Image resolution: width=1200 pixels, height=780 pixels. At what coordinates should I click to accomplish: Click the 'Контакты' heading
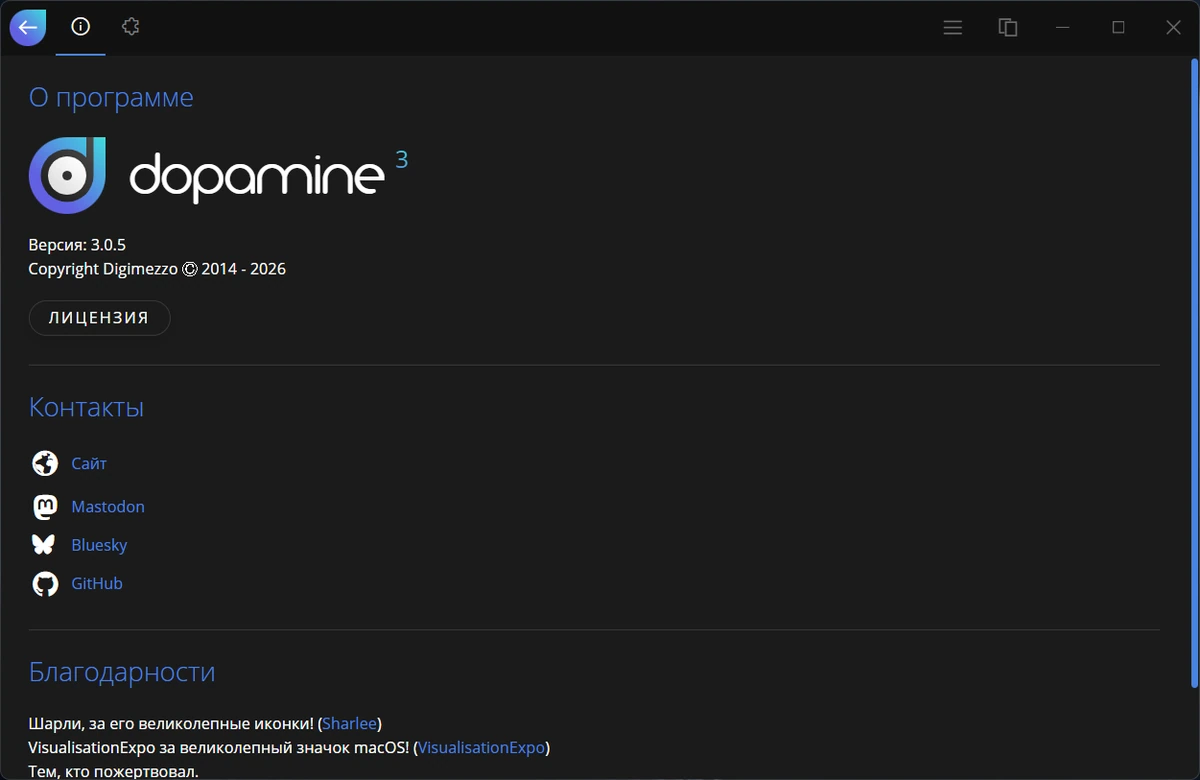click(86, 407)
